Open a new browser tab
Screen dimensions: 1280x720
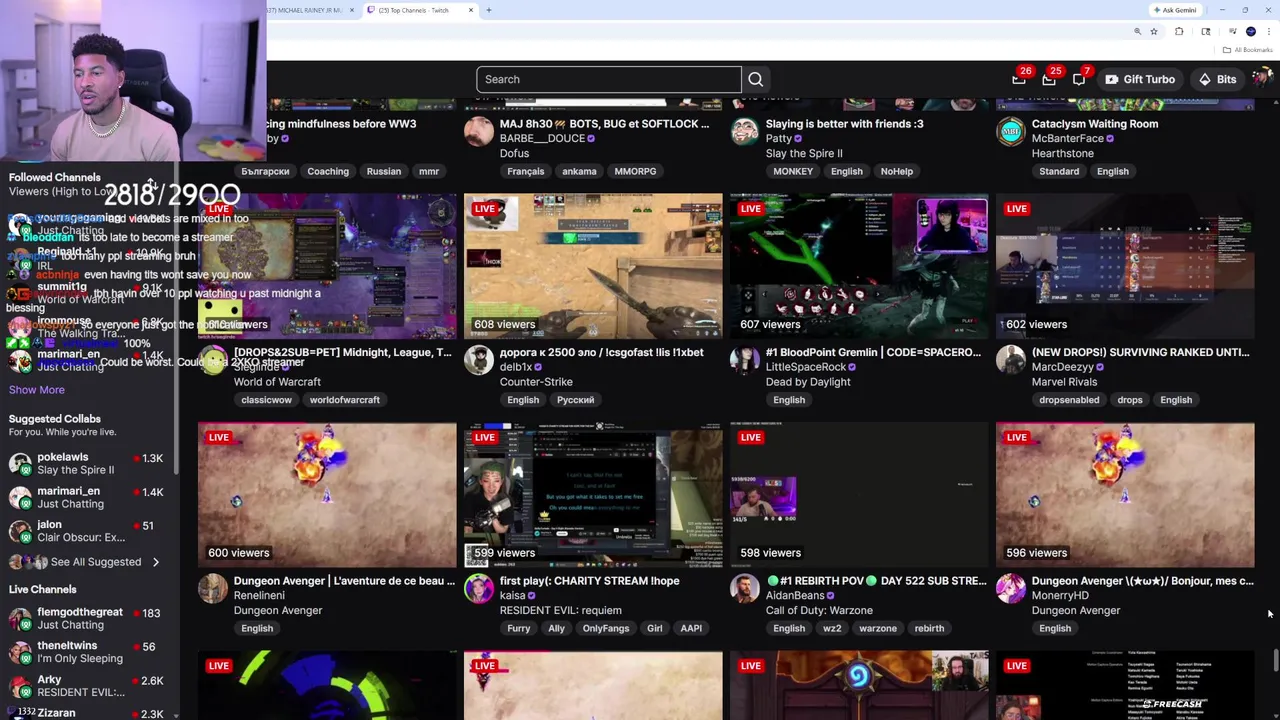coord(488,10)
